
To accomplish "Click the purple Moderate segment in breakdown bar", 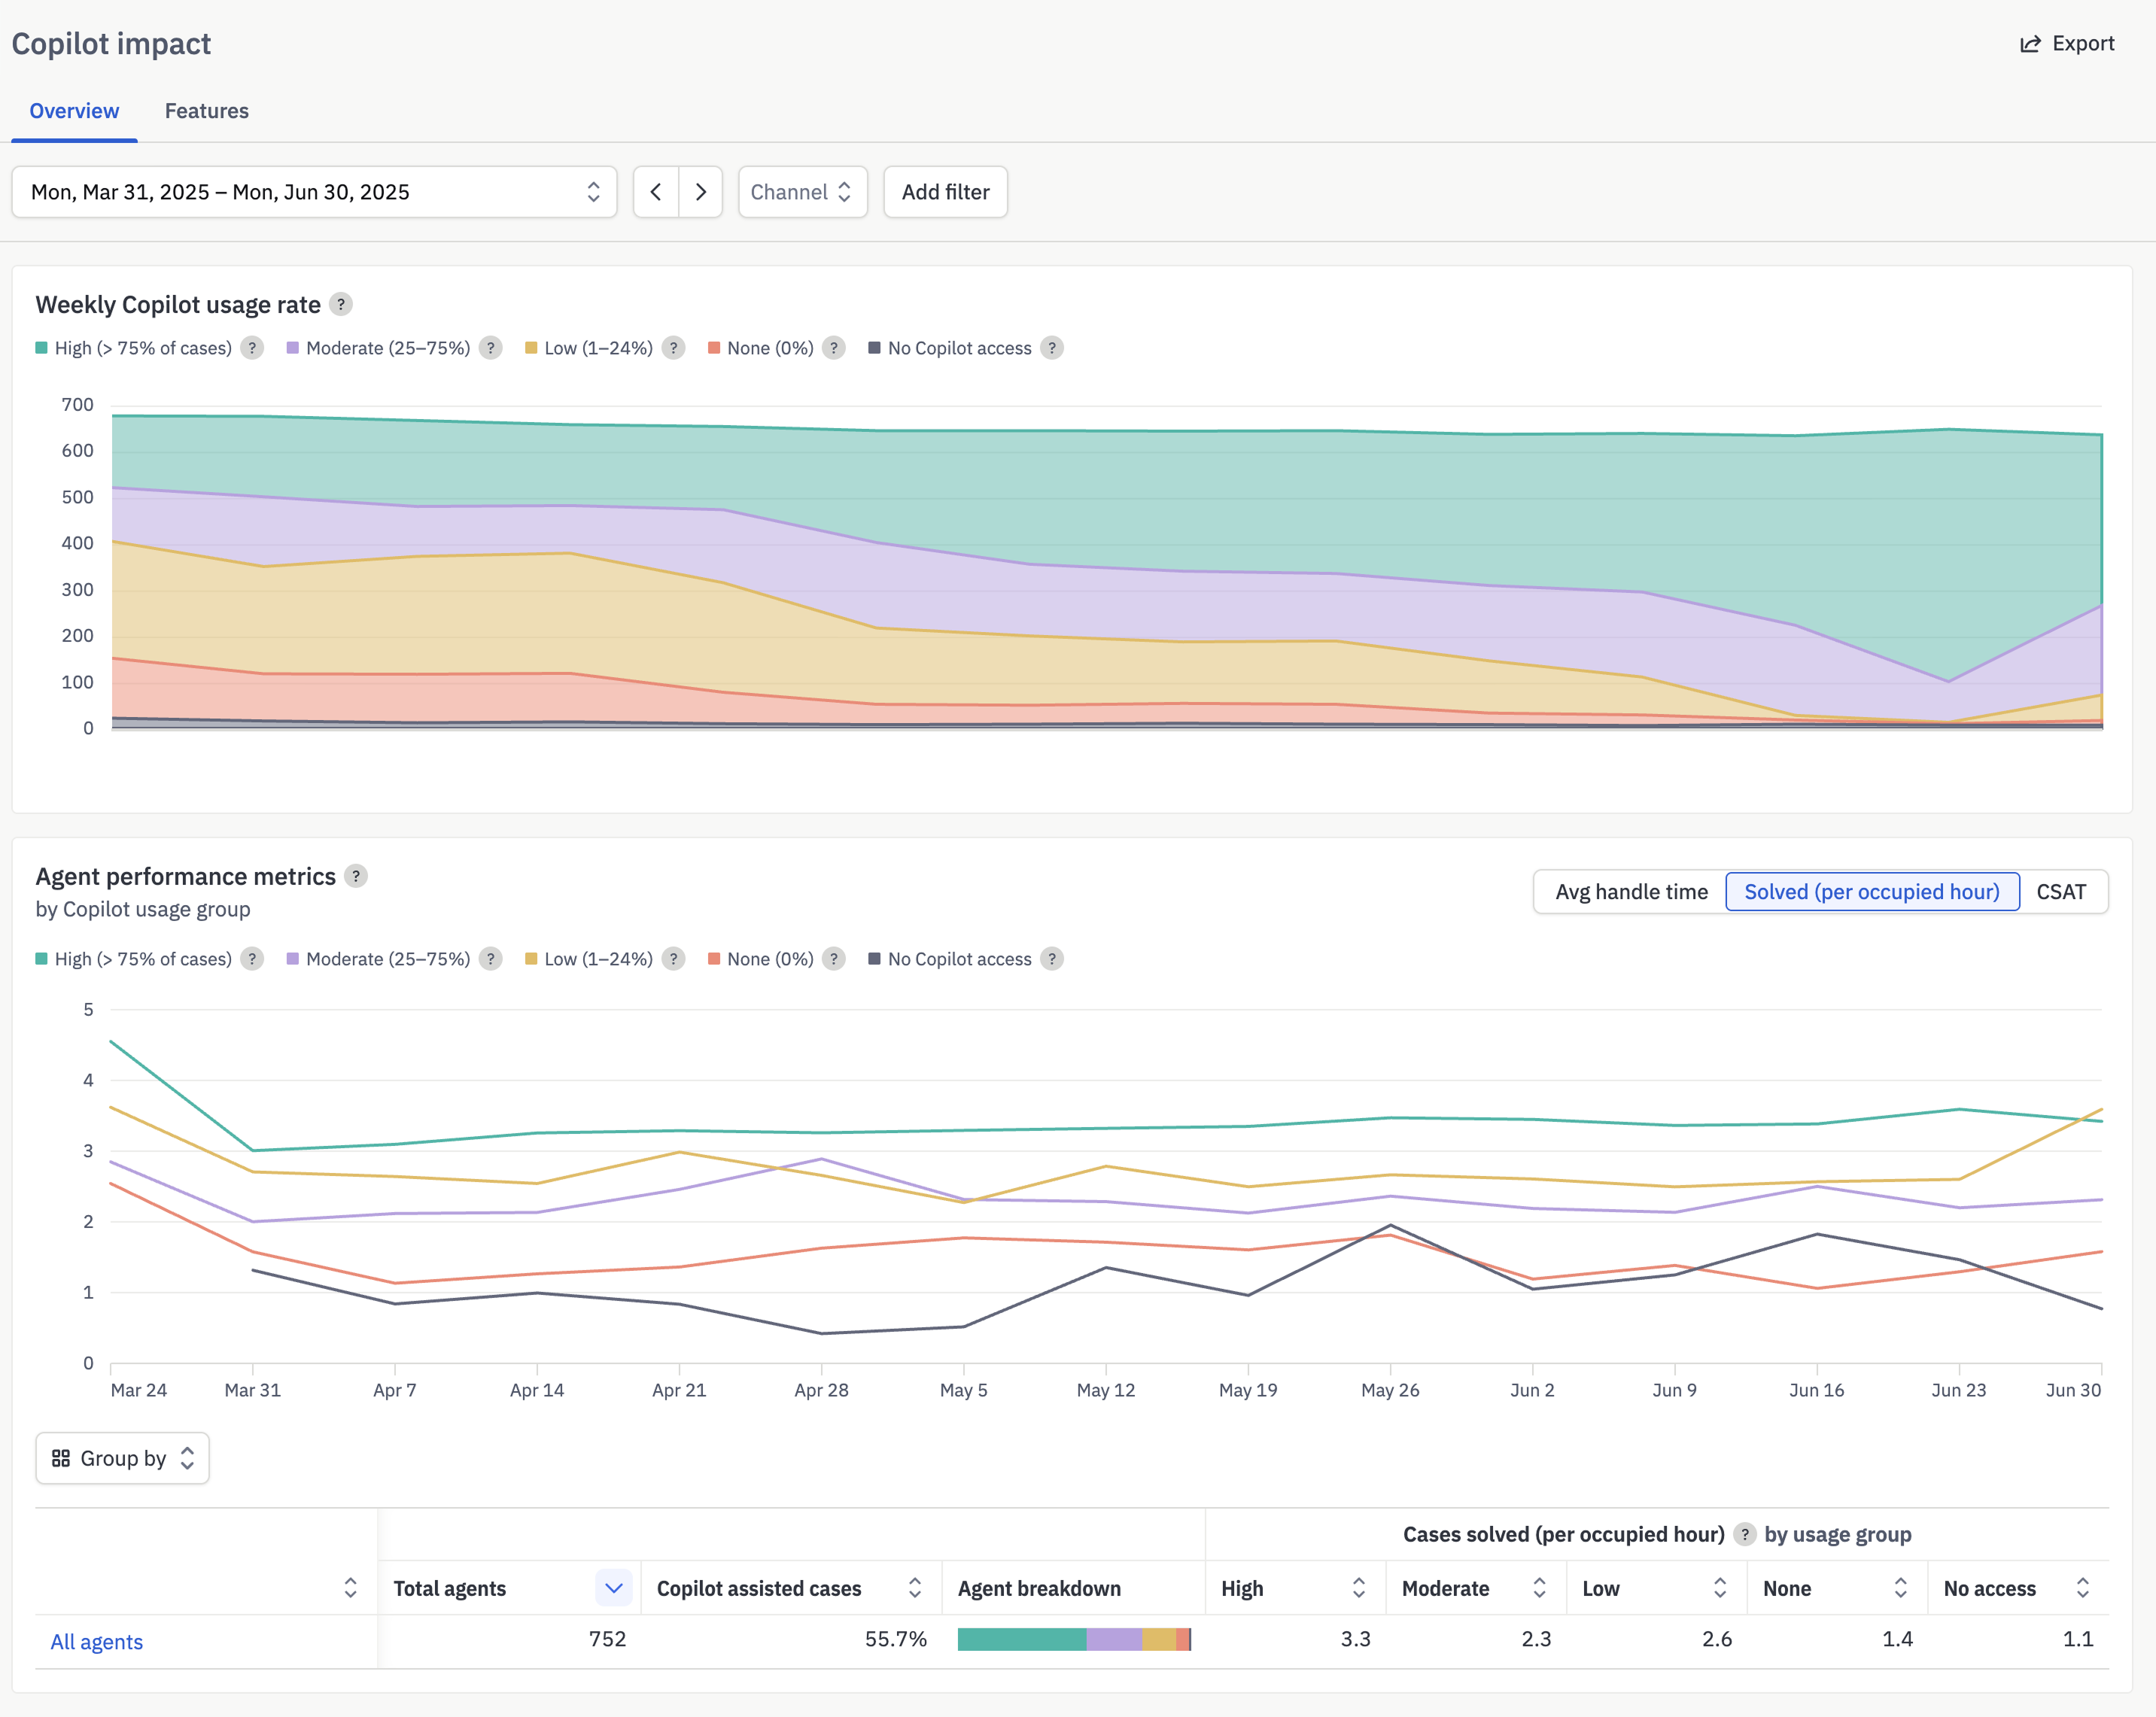I will (x=1114, y=1640).
